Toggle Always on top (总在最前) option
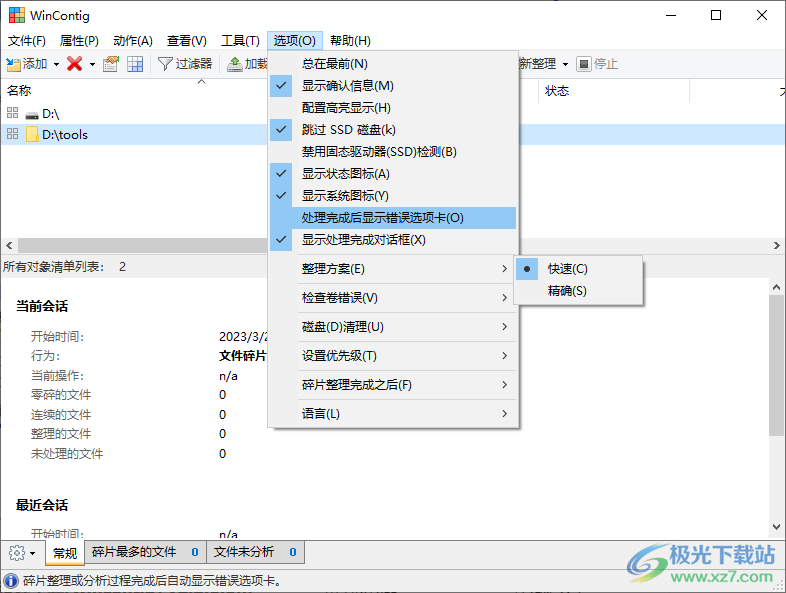This screenshot has width=786, height=593. [392, 64]
